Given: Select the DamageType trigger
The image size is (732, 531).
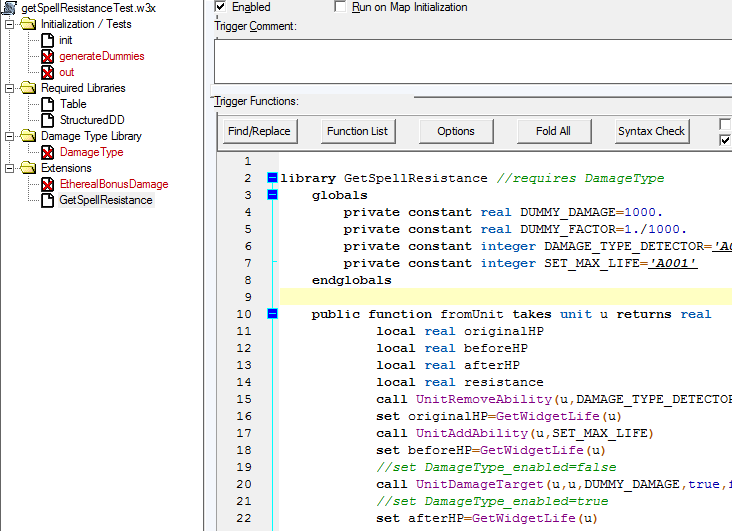Looking at the screenshot, I should [92, 152].
